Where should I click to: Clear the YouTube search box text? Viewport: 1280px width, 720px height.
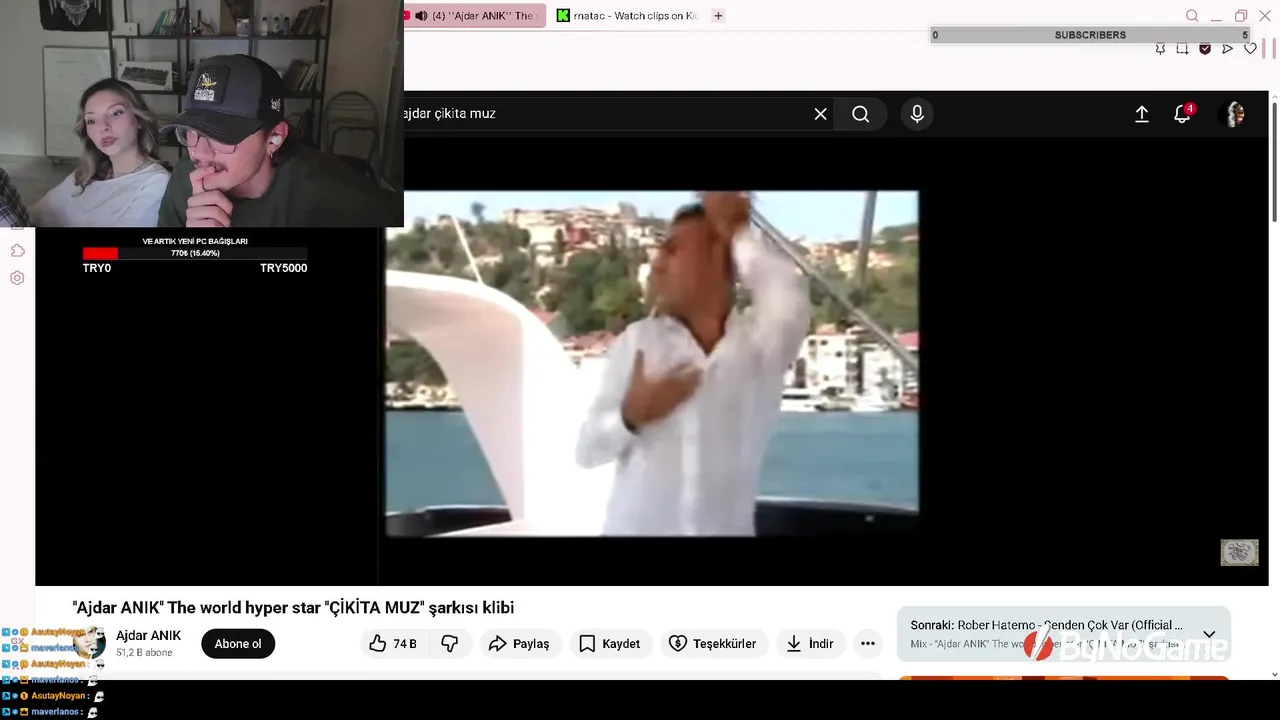[820, 114]
